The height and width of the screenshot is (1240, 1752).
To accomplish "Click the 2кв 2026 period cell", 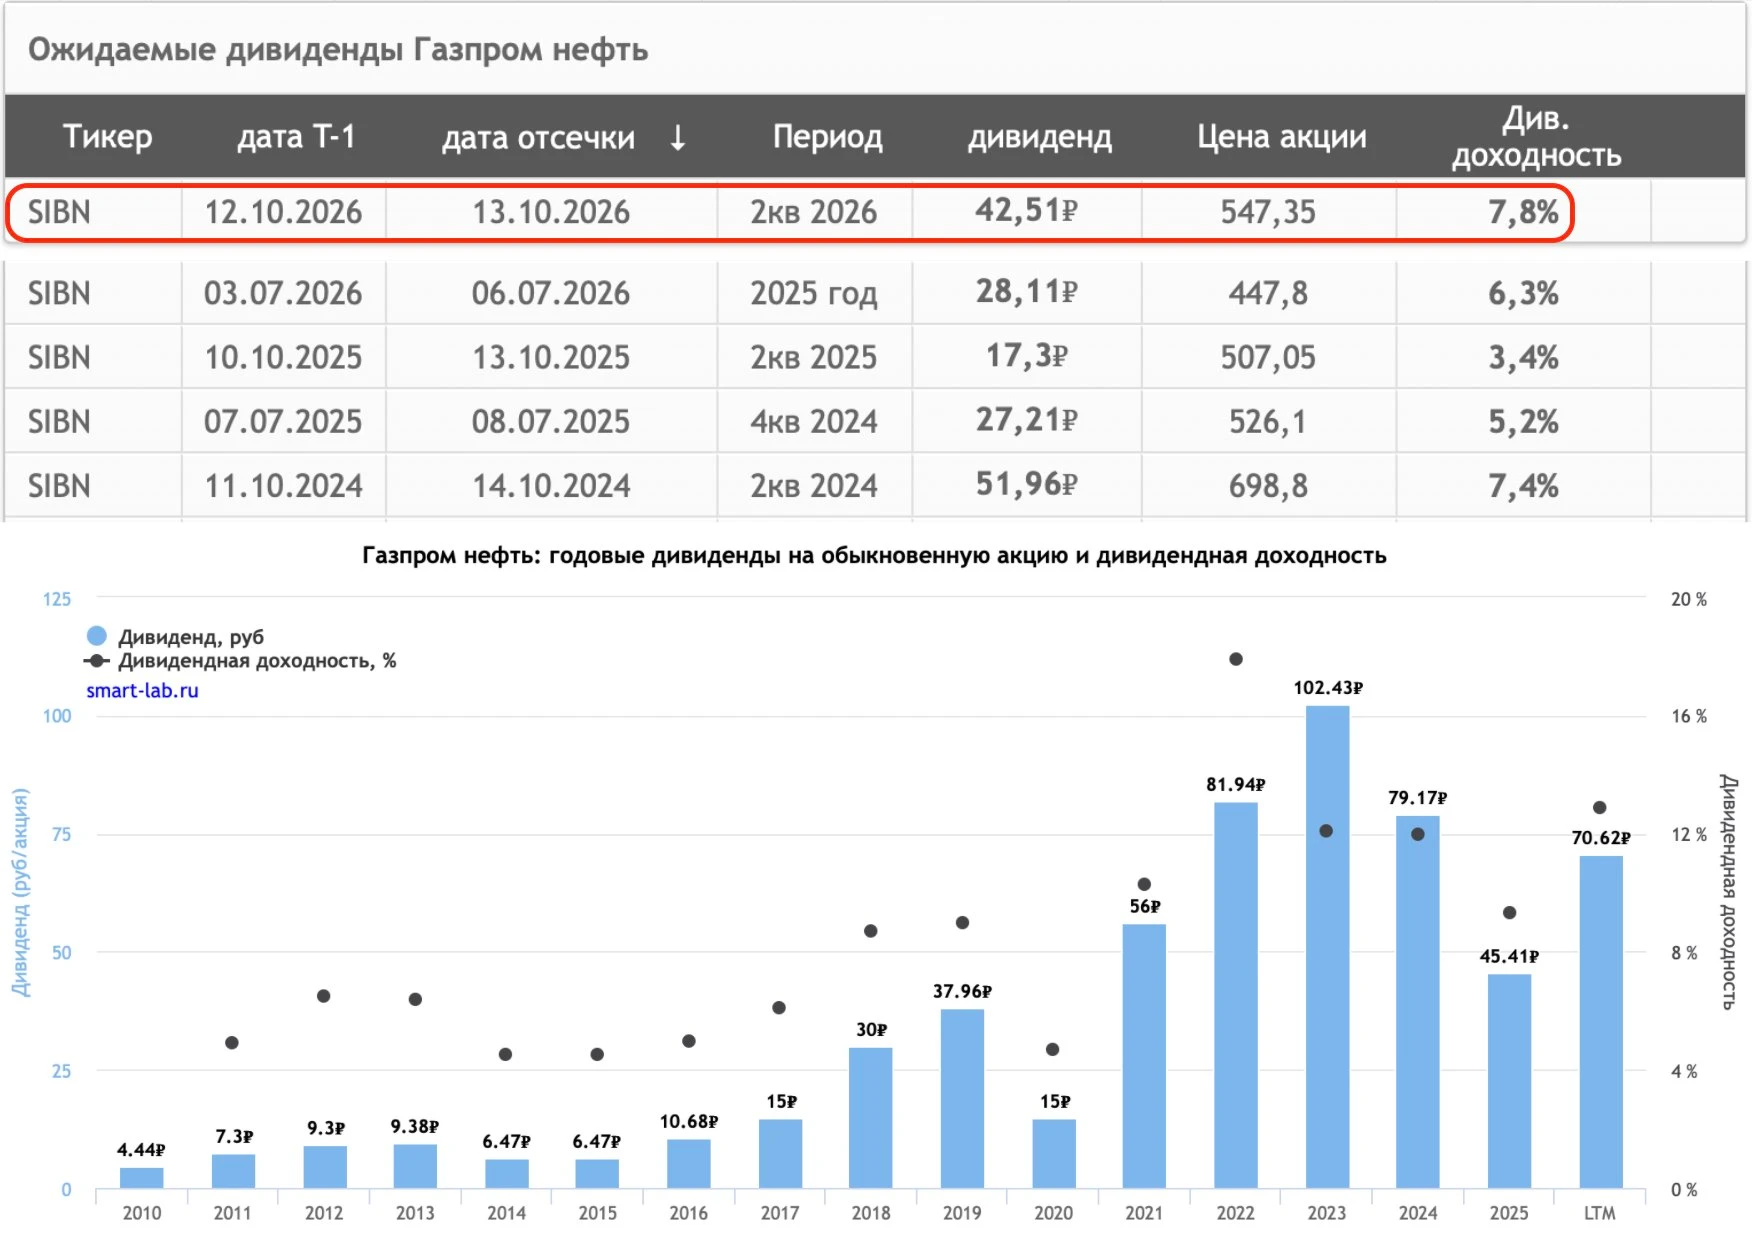I will pyautogui.click(x=814, y=212).
